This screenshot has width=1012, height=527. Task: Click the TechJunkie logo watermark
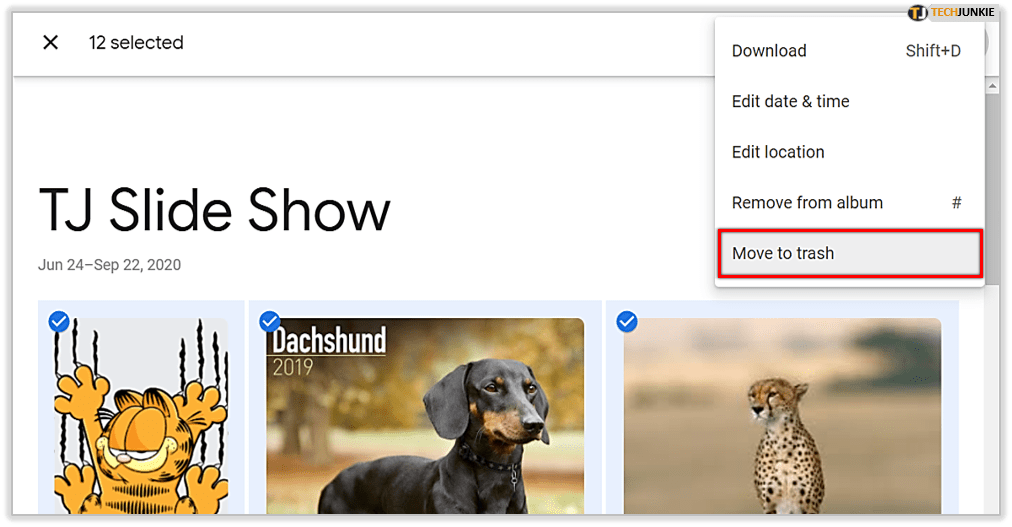pyautogui.click(x=951, y=13)
